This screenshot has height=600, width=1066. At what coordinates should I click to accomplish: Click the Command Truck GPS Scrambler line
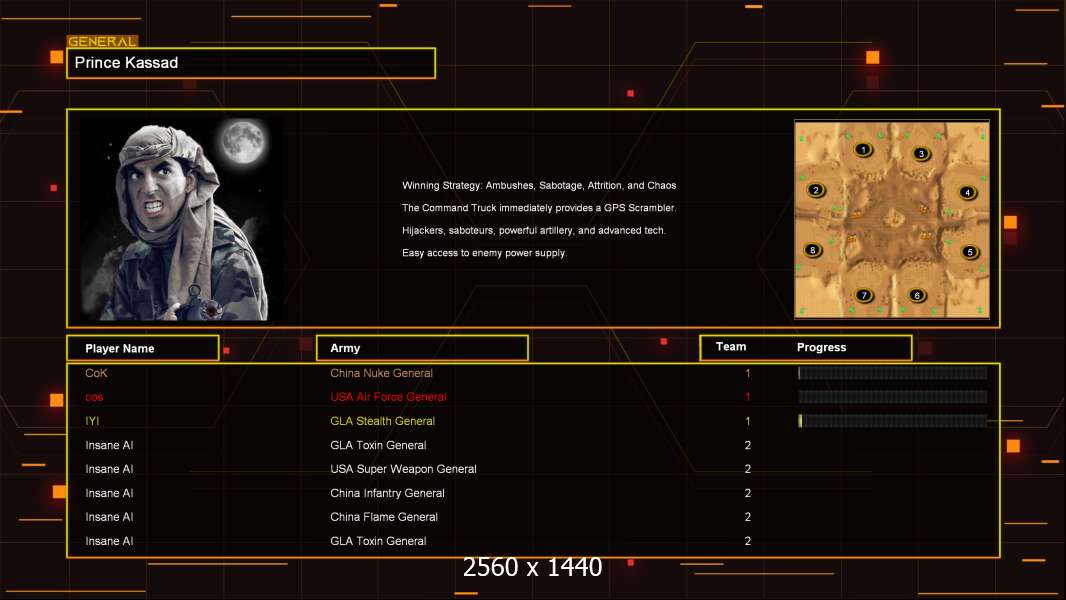click(538, 208)
